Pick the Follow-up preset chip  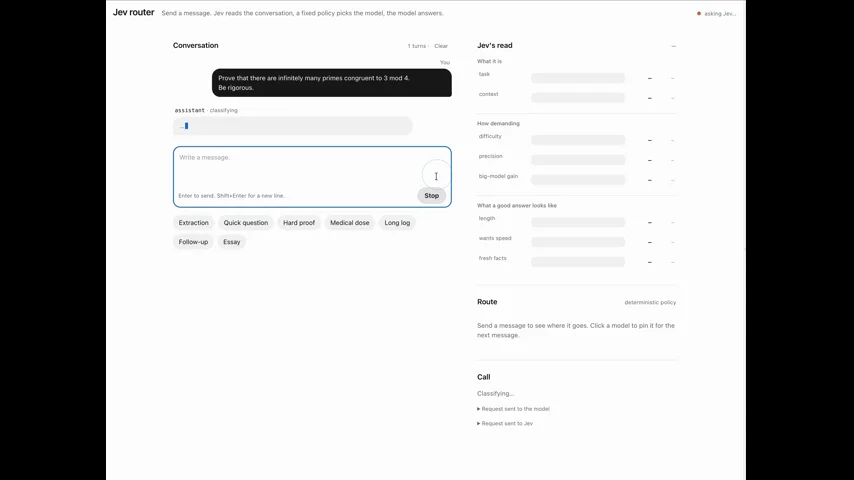(193, 242)
